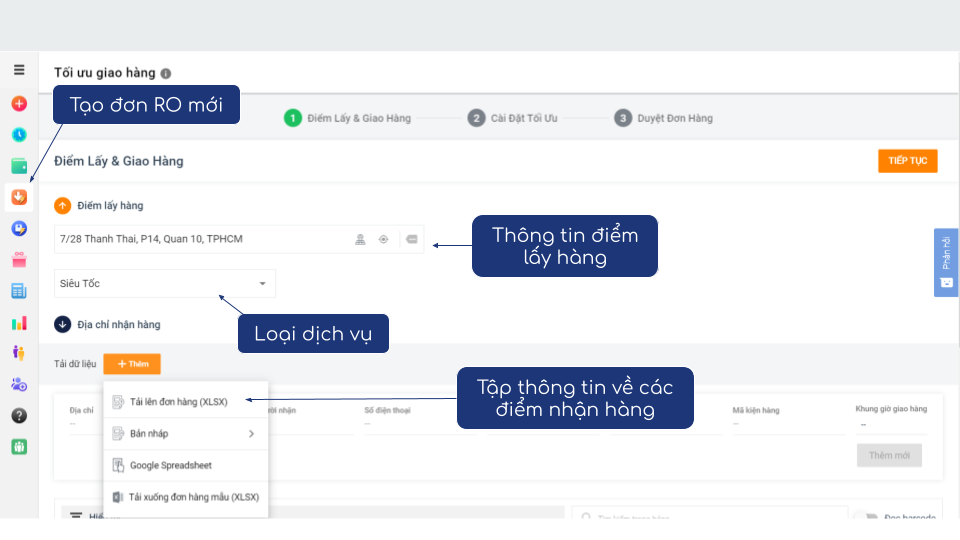This screenshot has width=960, height=540.
Task: Expand the Bản nháp submenu arrow
Action: tap(252, 433)
